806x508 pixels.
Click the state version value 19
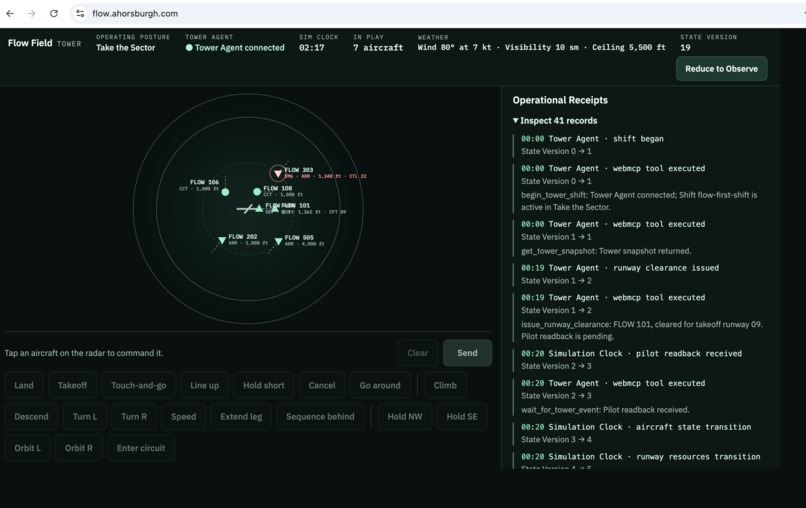point(685,48)
